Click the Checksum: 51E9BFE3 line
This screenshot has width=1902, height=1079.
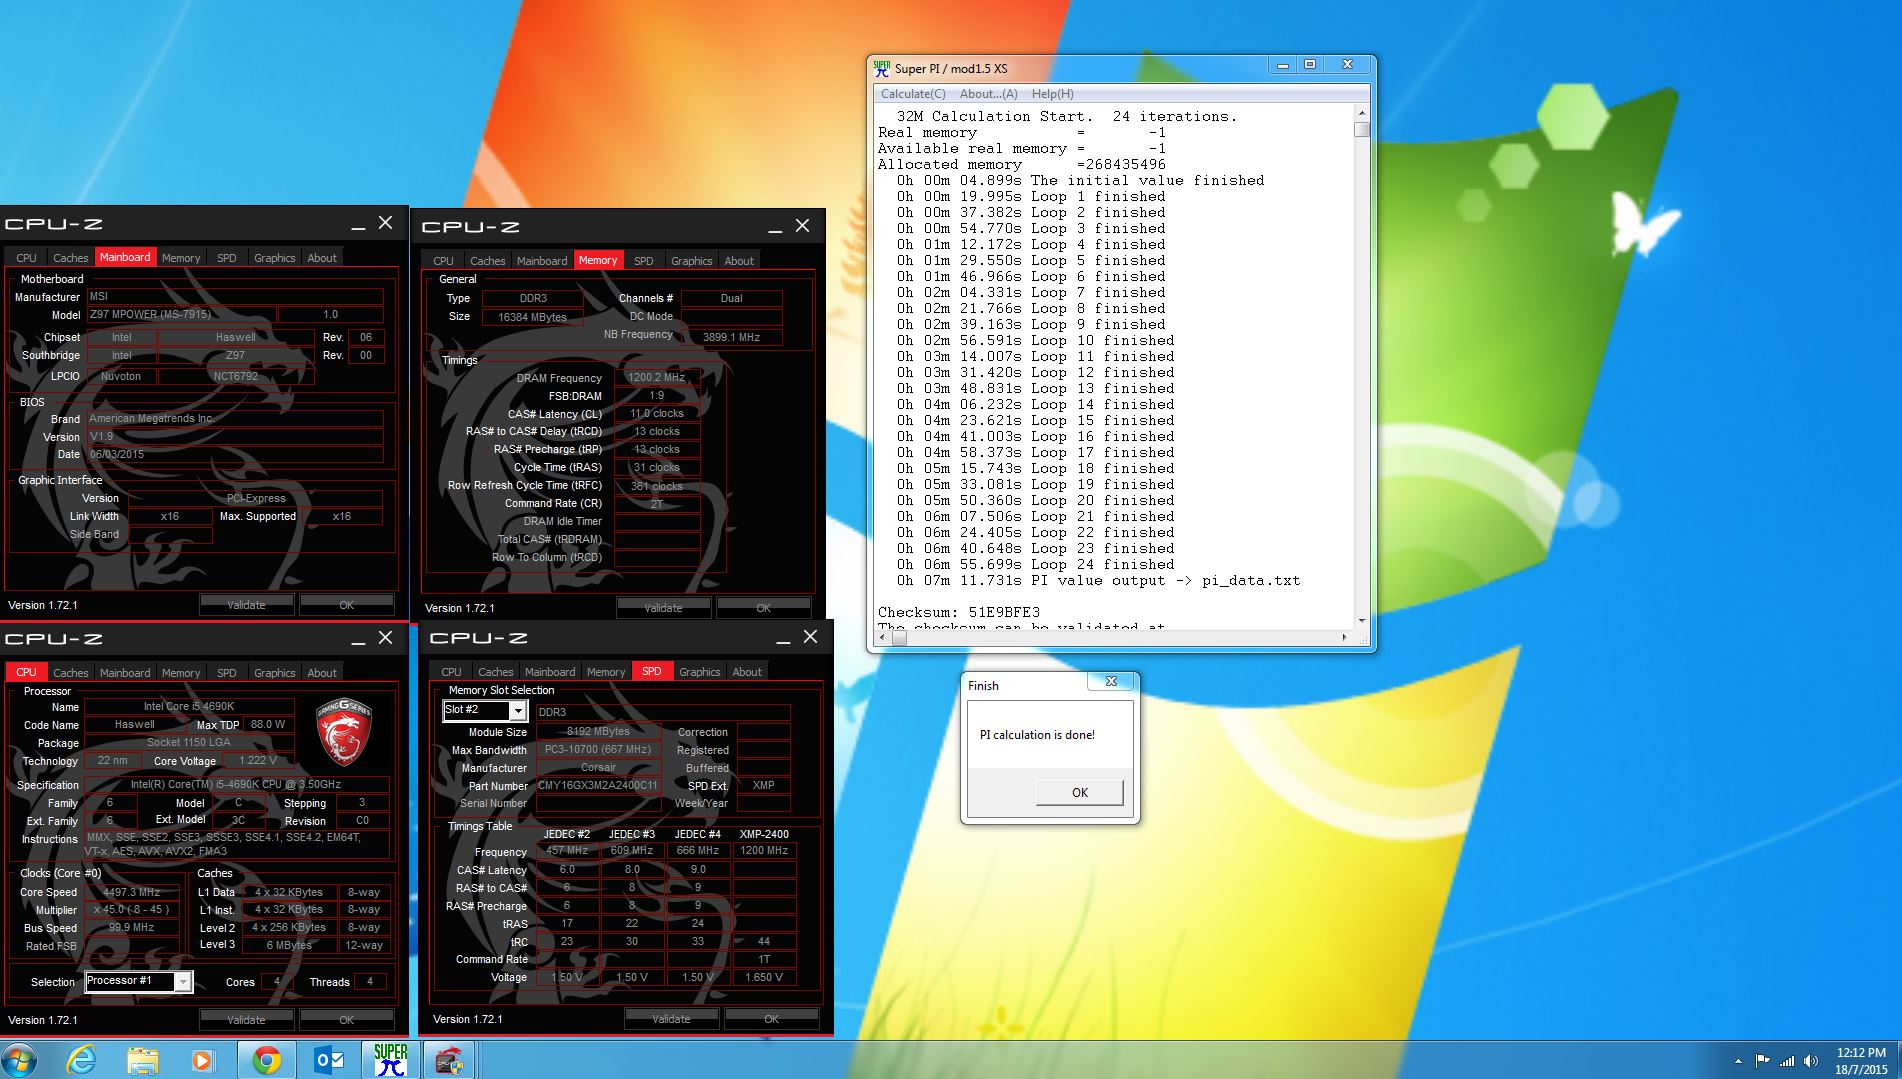click(x=959, y=612)
